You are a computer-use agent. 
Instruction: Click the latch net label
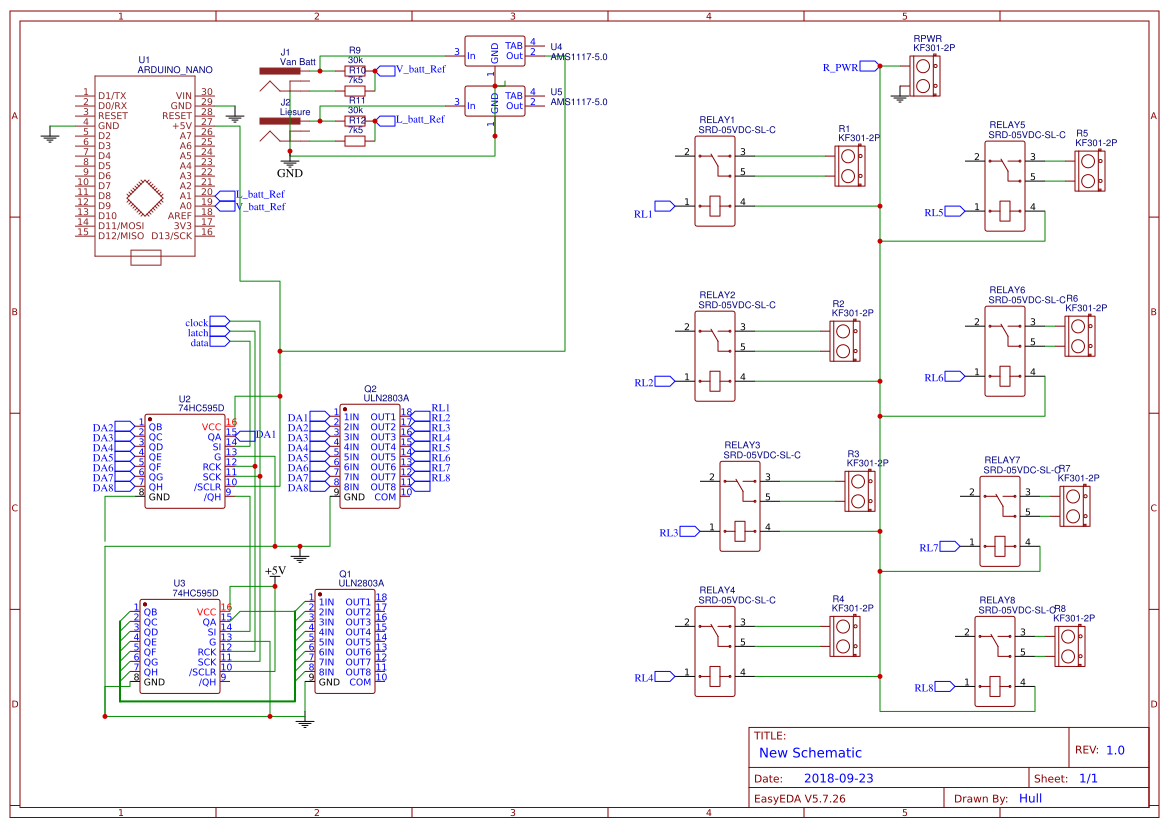pyautogui.click(x=196, y=335)
